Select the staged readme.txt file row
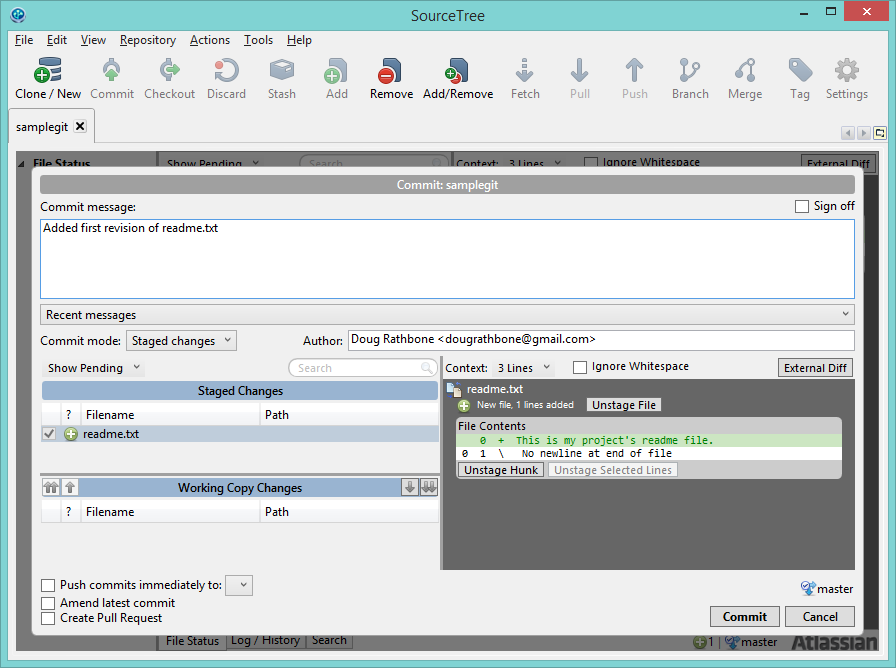This screenshot has height=668, width=896. (240, 434)
